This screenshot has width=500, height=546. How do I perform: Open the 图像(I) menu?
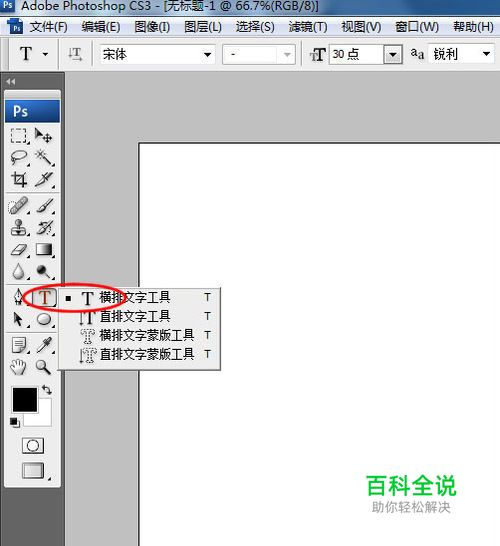pyautogui.click(x=152, y=26)
